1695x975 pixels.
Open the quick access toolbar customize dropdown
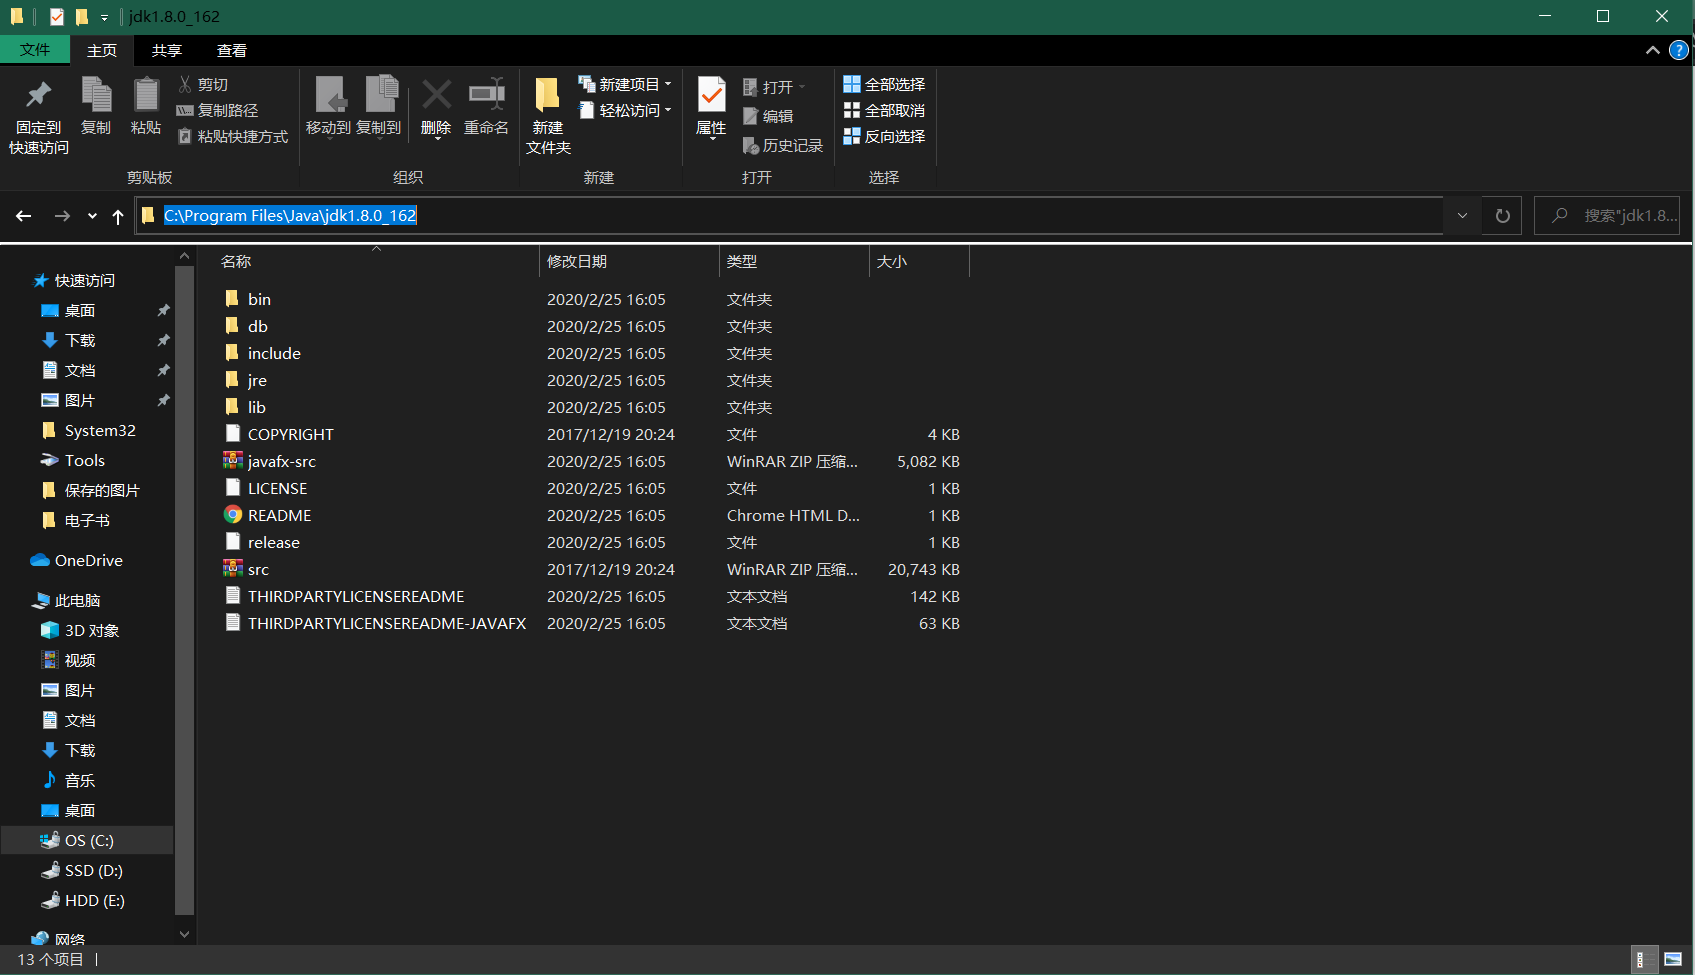104,17
